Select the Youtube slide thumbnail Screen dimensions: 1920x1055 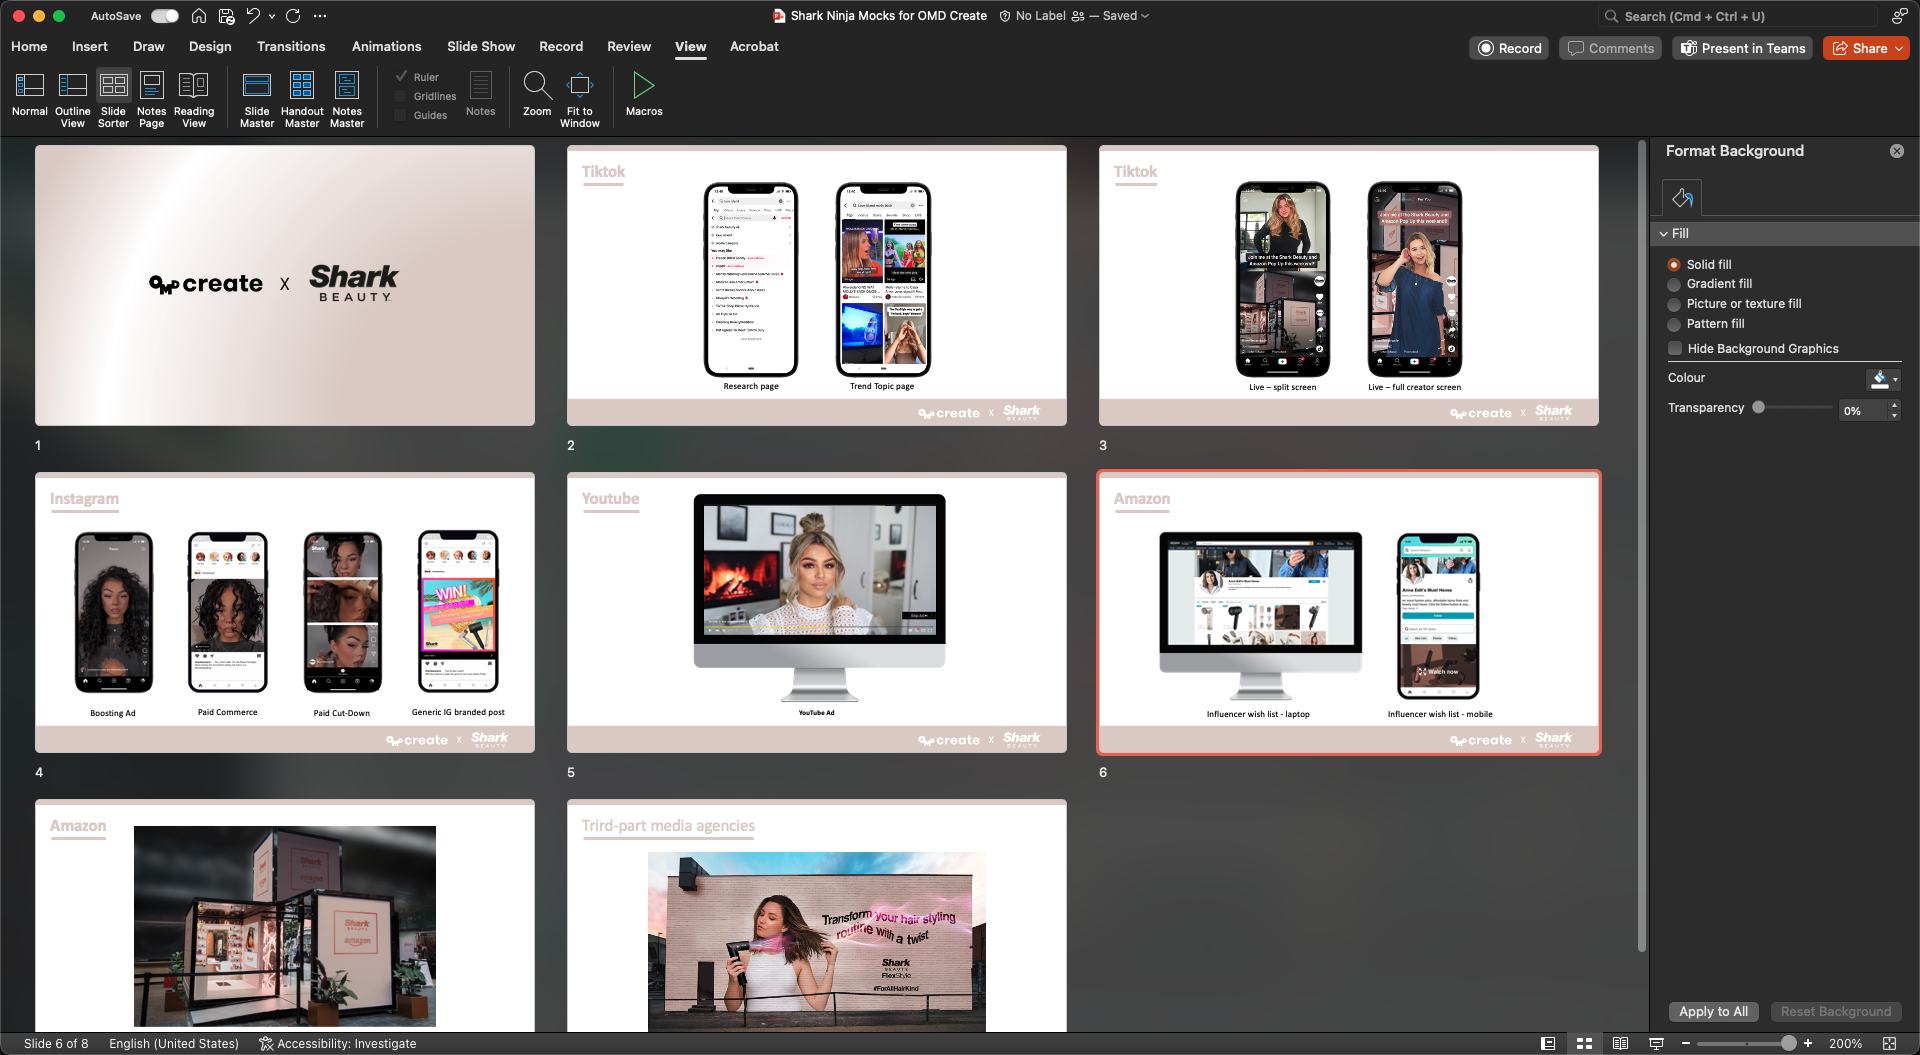(x=816, y=612)
